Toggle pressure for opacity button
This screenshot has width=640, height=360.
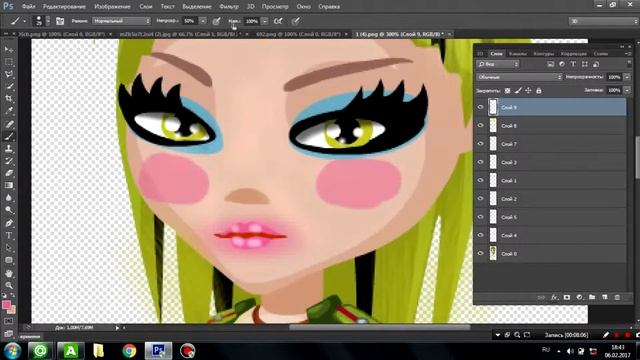[216, 21]
